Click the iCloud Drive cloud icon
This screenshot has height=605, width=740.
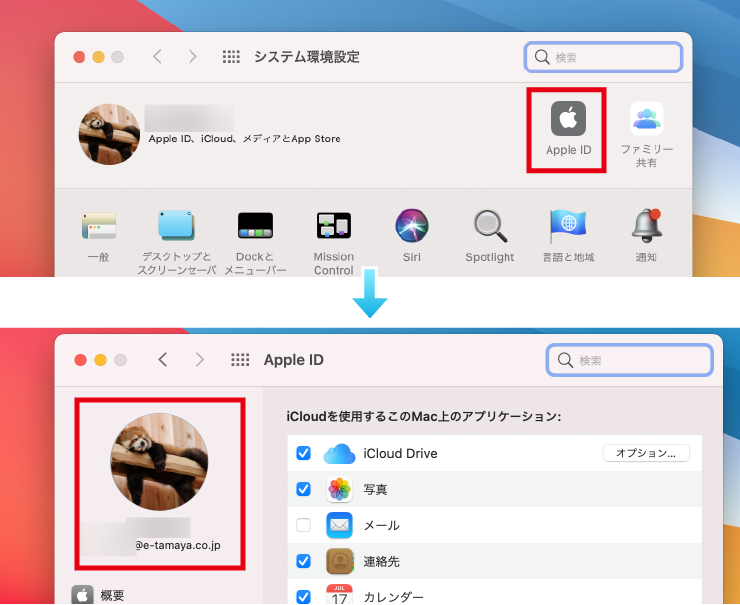point(339,454)
